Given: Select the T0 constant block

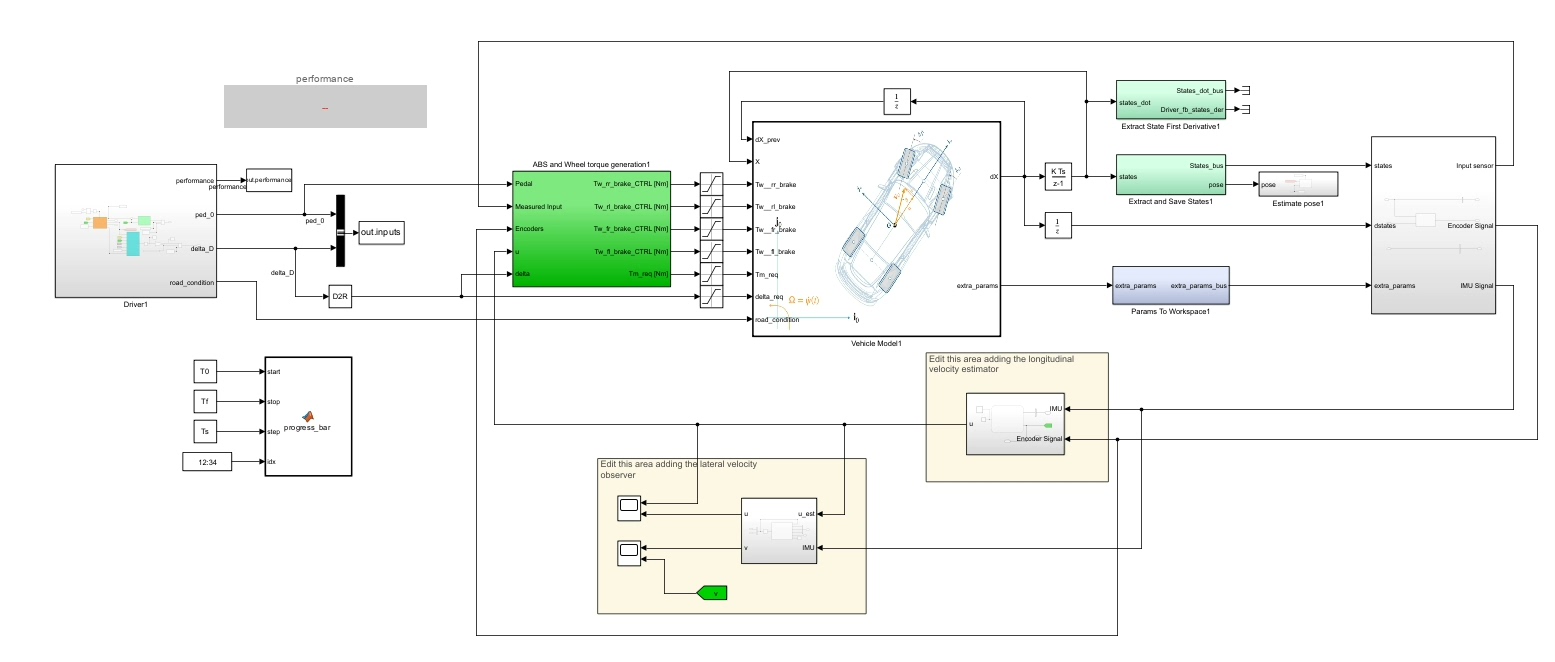Looking at the screenshot, I should coord(205,371).
